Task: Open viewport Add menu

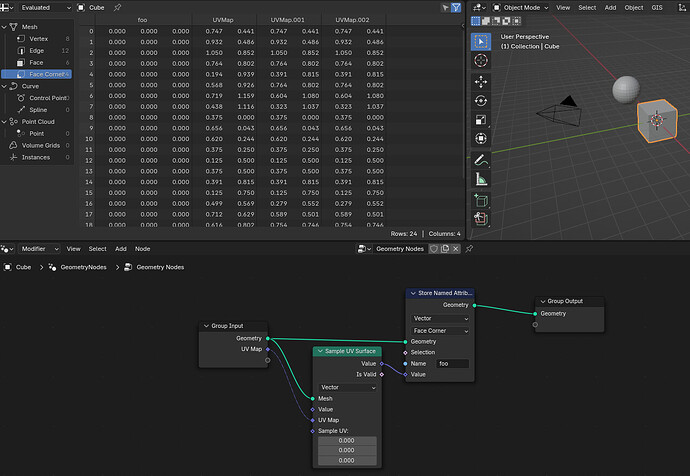Action: (610, 7)
